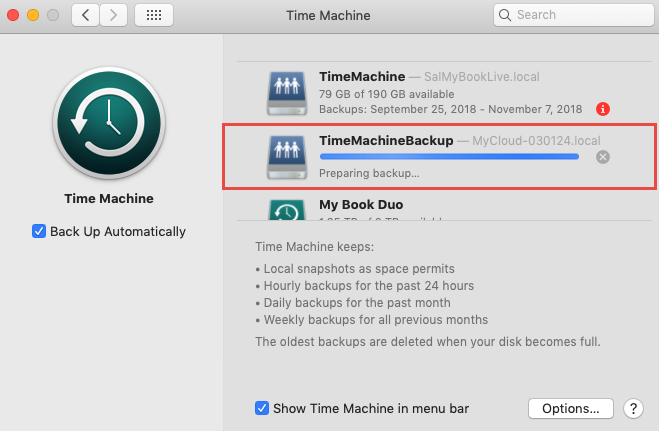This screenshot has height=431, width=659.
Task: Show all preferences grid button
Action: 154,15
